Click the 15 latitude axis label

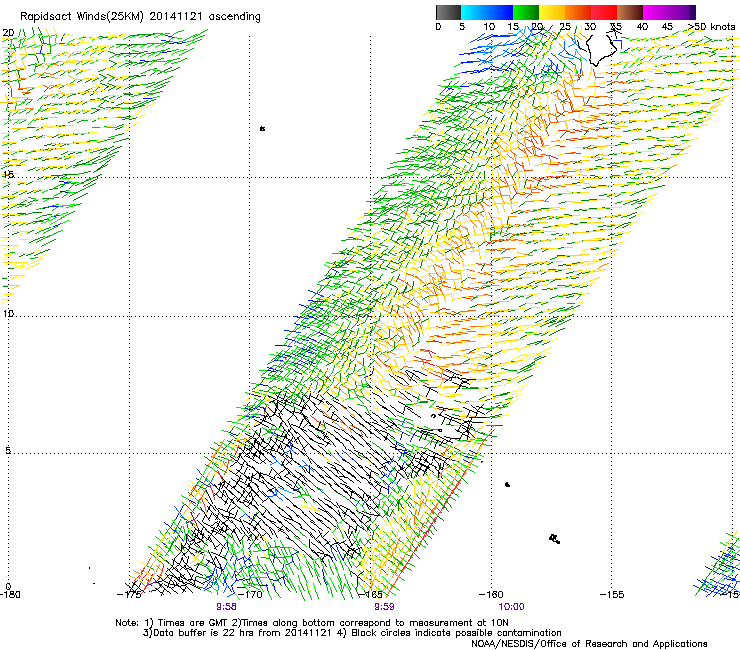[x=8, y=175]
